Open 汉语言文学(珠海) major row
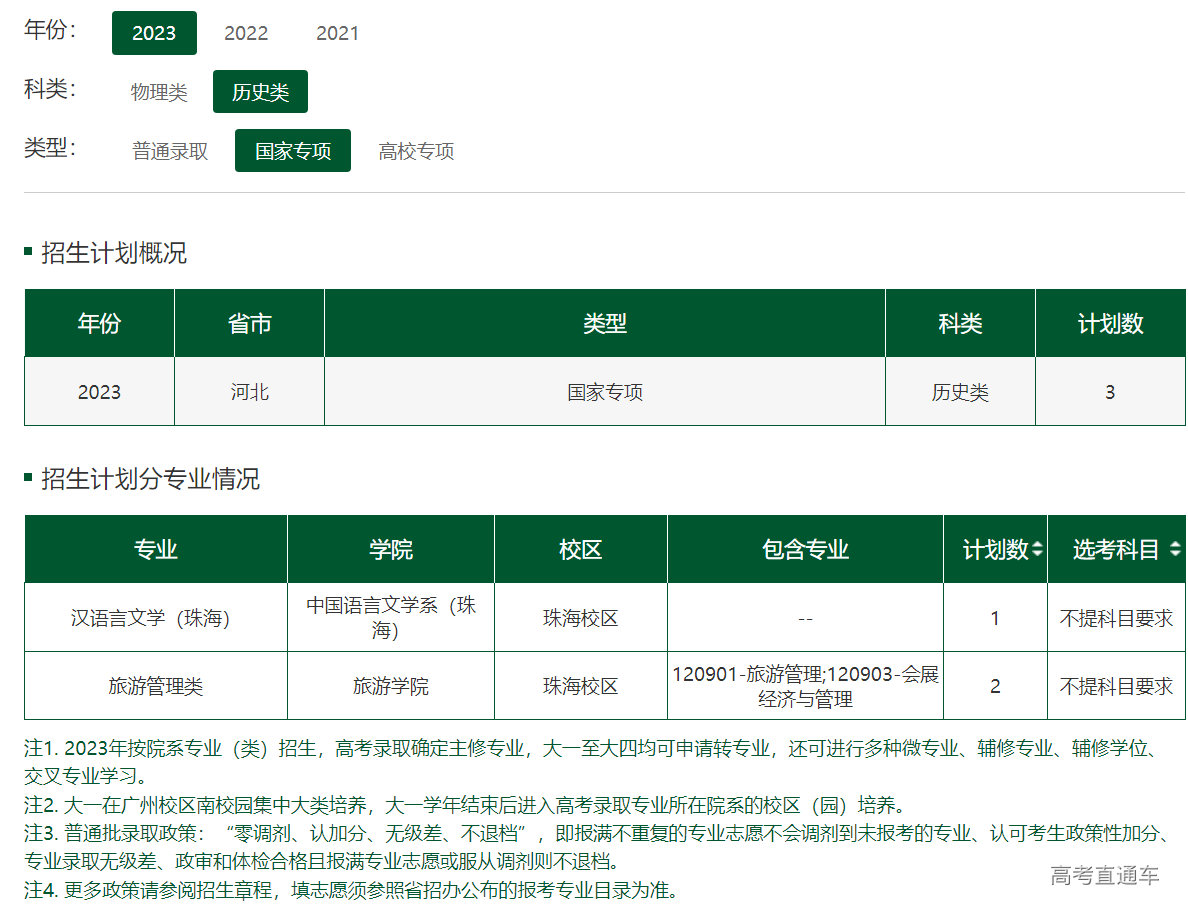The image size is (1188, 915). 151,618
